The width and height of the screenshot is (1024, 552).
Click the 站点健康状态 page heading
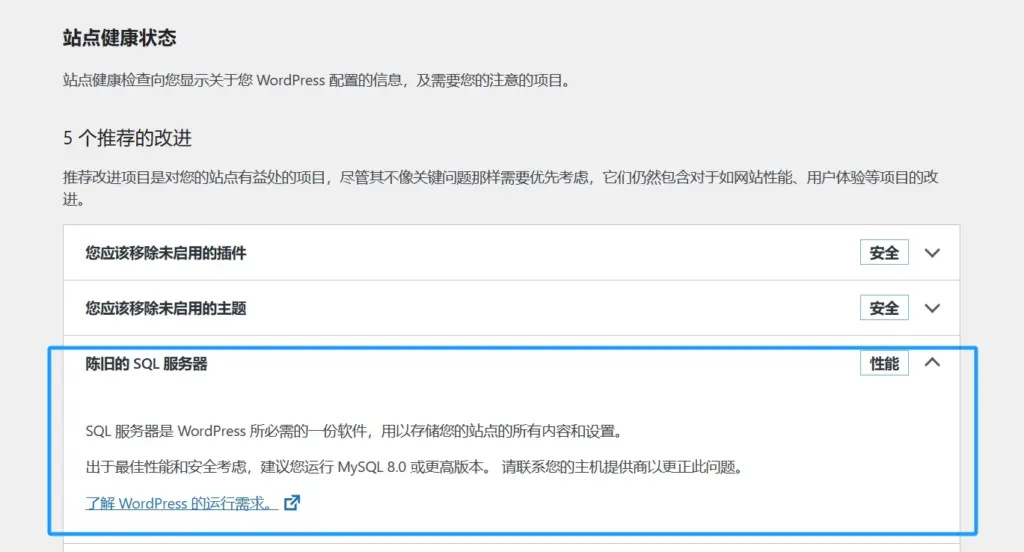119,39
